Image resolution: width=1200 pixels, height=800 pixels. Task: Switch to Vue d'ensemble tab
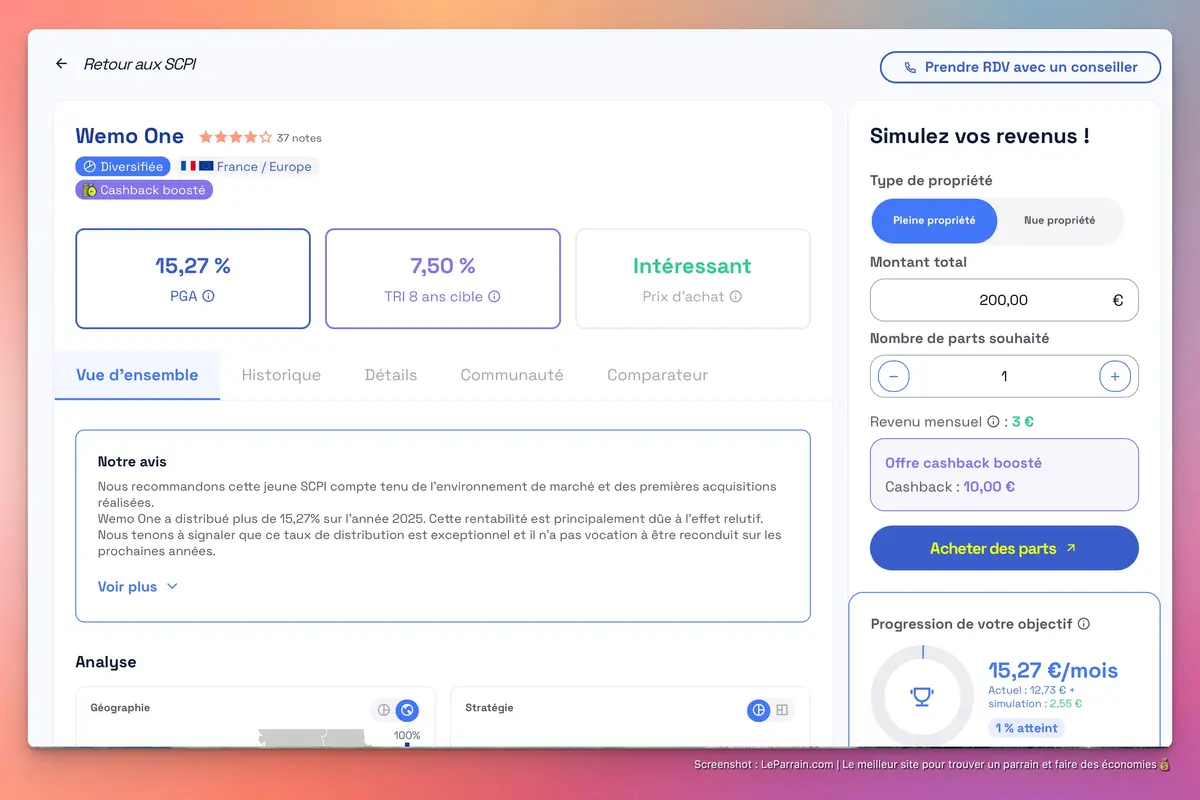(137, 375)
